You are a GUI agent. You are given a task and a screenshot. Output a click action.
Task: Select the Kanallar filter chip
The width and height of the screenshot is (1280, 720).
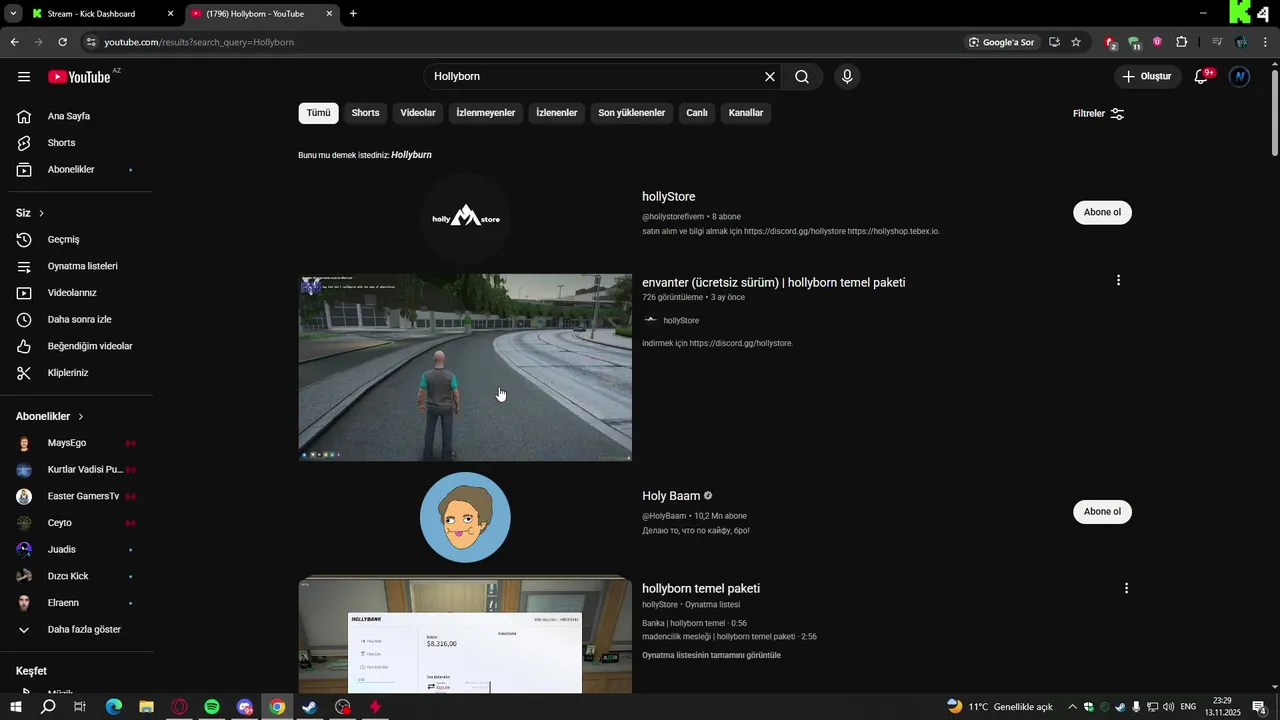coord(746,113)
